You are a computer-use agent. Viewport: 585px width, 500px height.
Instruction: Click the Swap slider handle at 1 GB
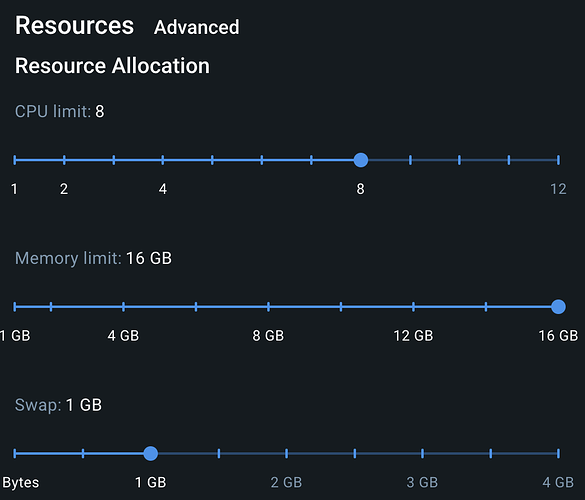(x=151, y=453)
